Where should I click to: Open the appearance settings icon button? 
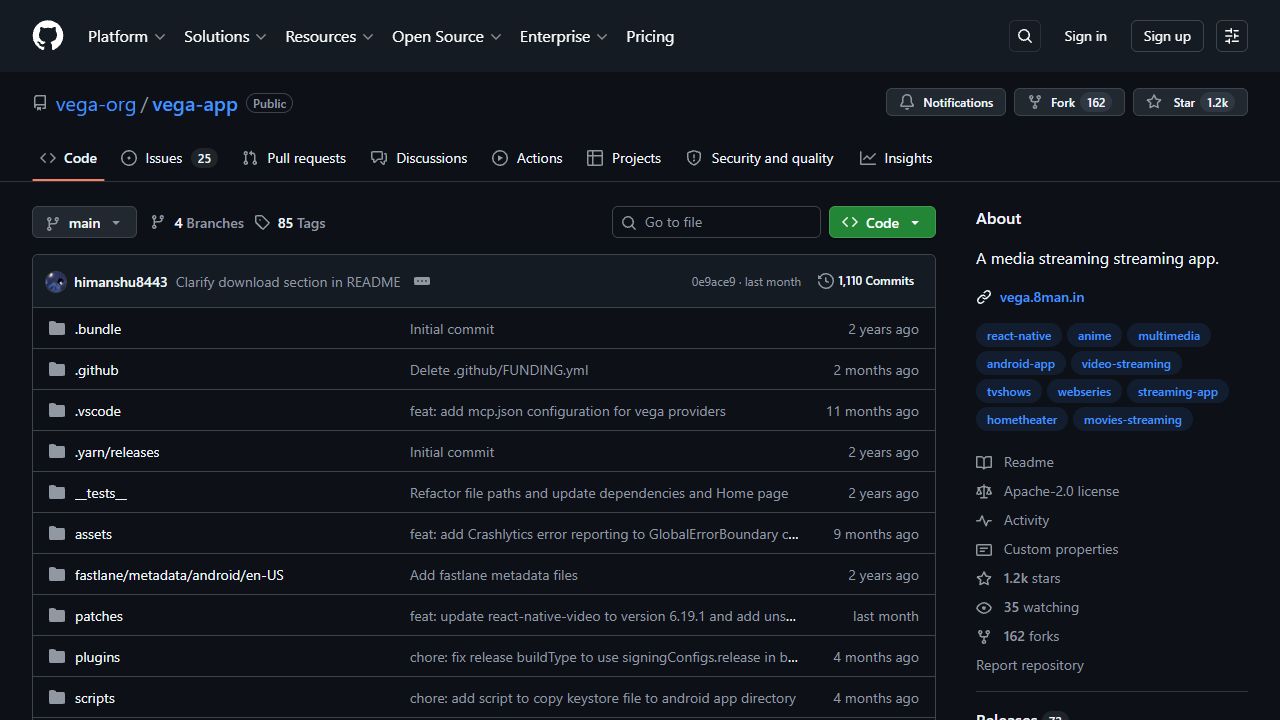click(x=1232, y=36)
